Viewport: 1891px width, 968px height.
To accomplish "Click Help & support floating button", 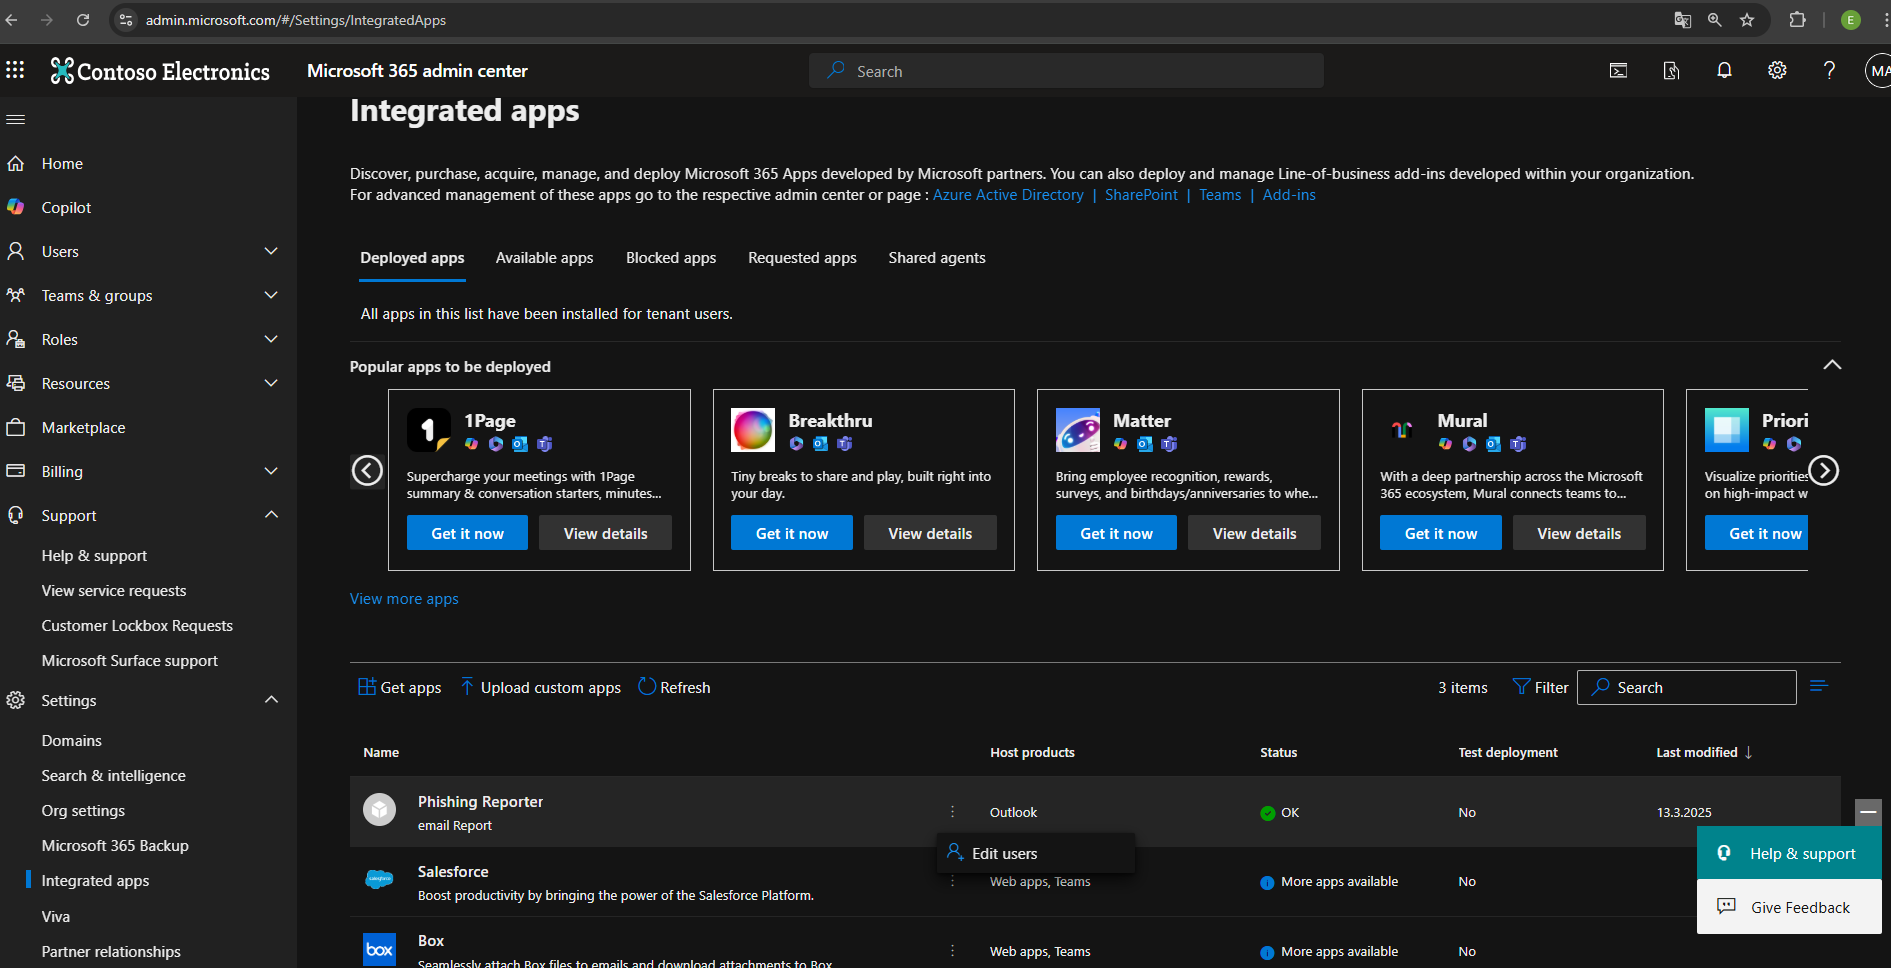I will 1789,853.
